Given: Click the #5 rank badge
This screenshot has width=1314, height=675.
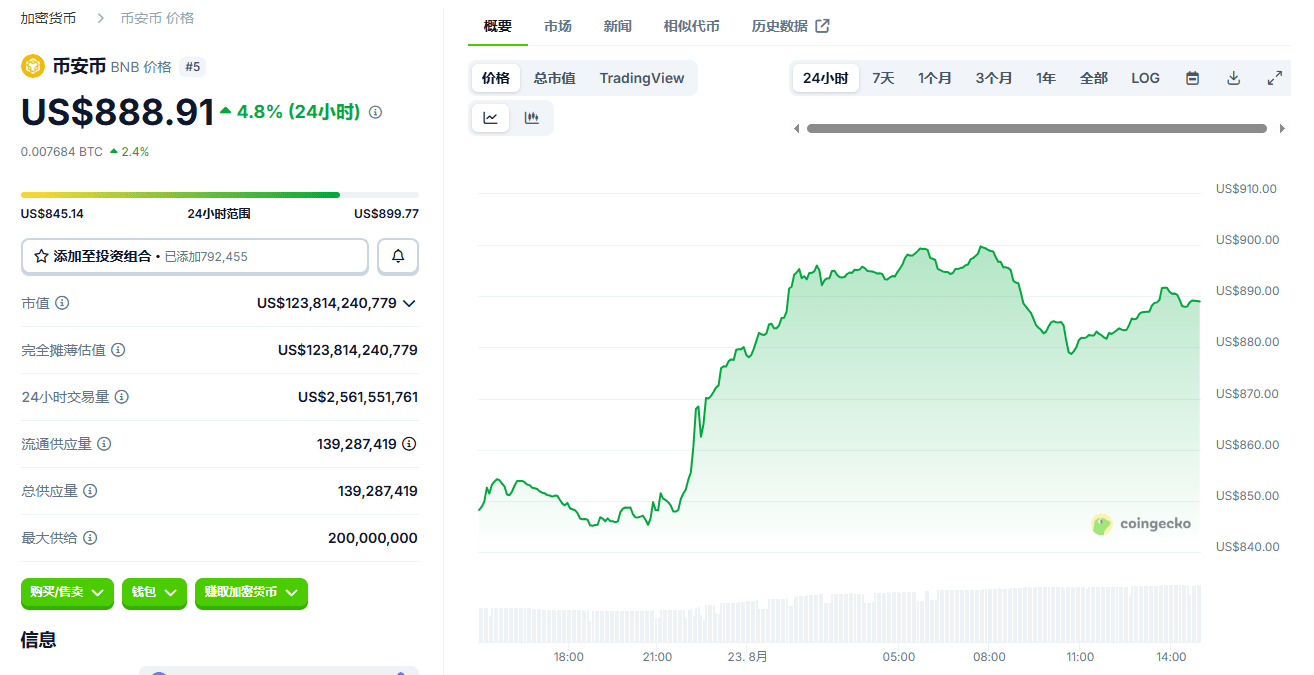Looking at the screenshot, I should (193, 67).
